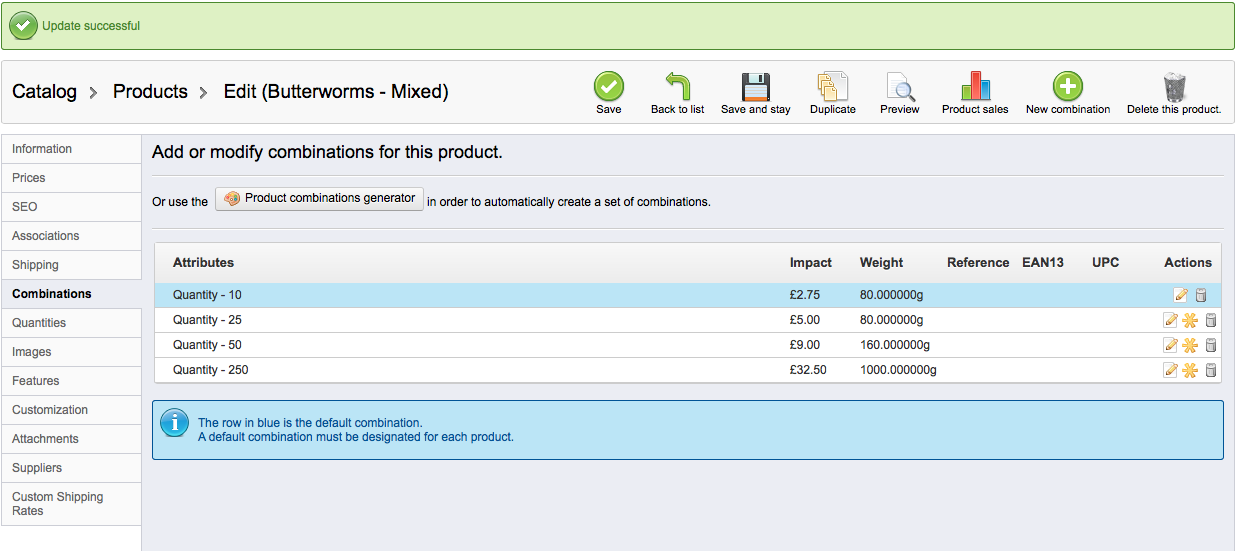The width and height of the screenshot is (1238, 551).
Task: Go to the Customization tab
Action: coord(71,410)
